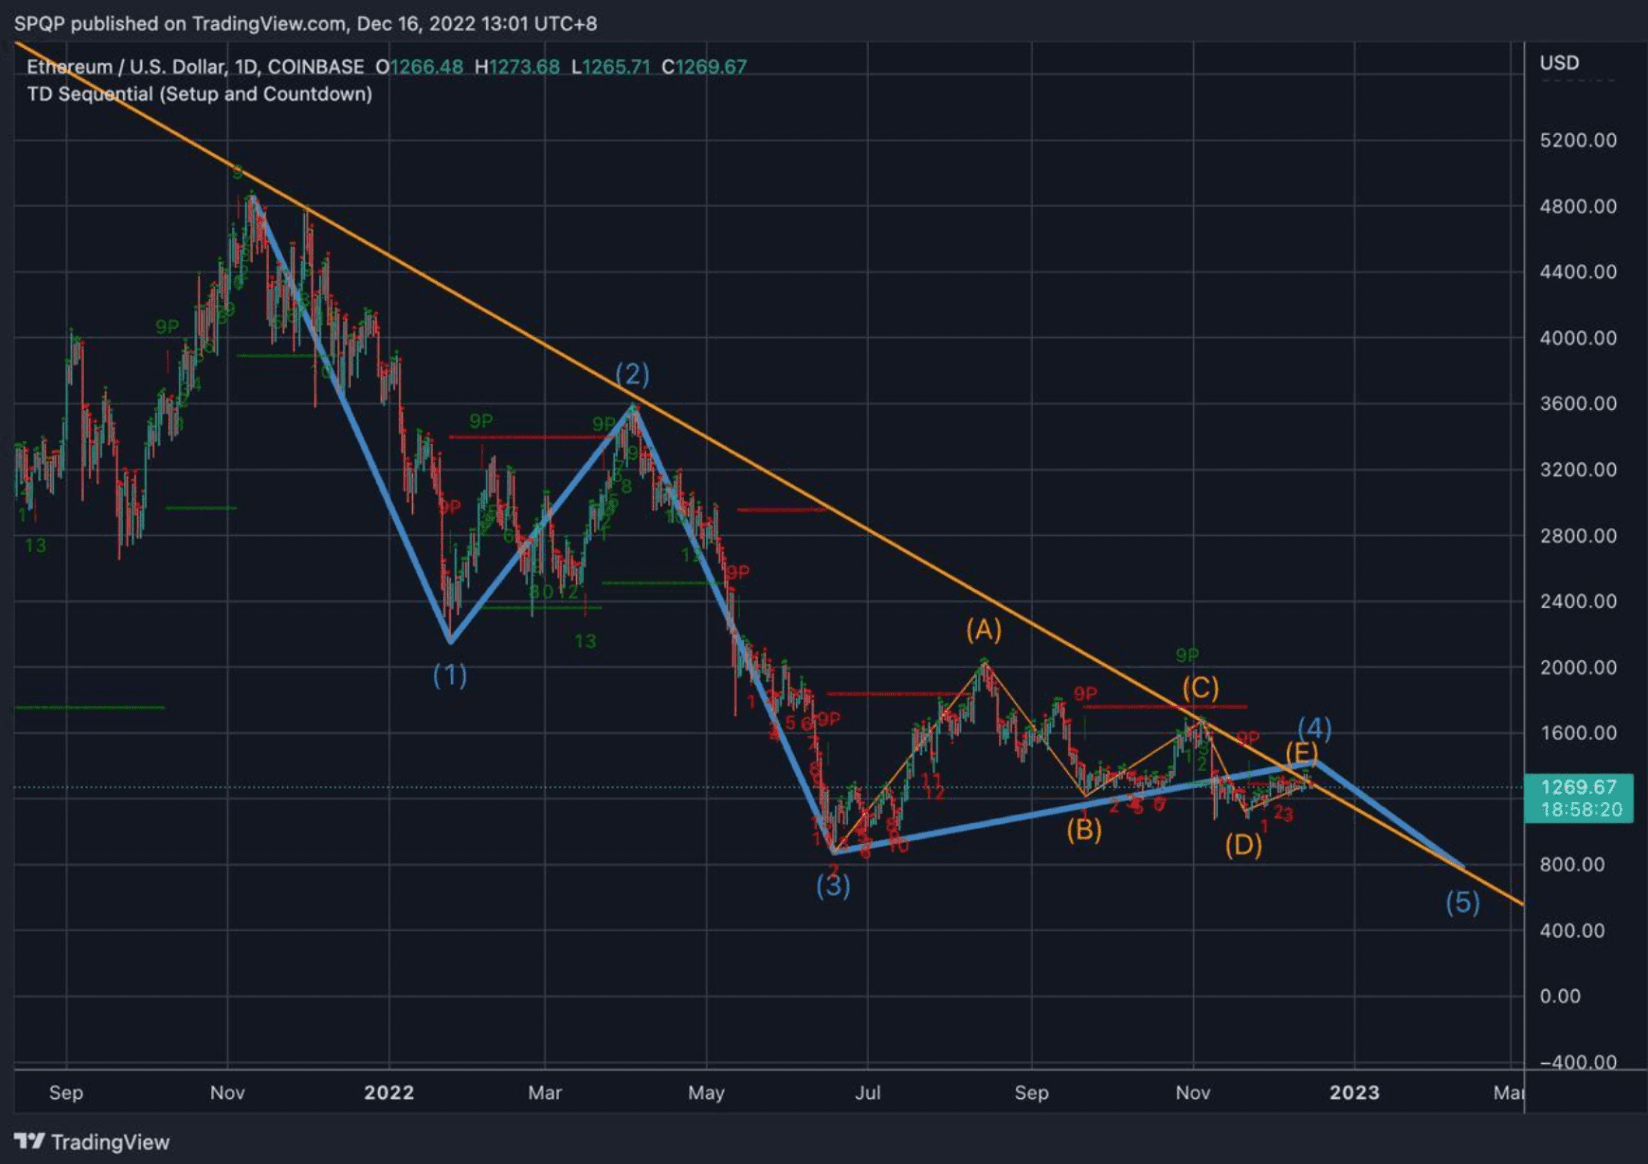Click the current price tag 1269.67

tap(1578, 787)
